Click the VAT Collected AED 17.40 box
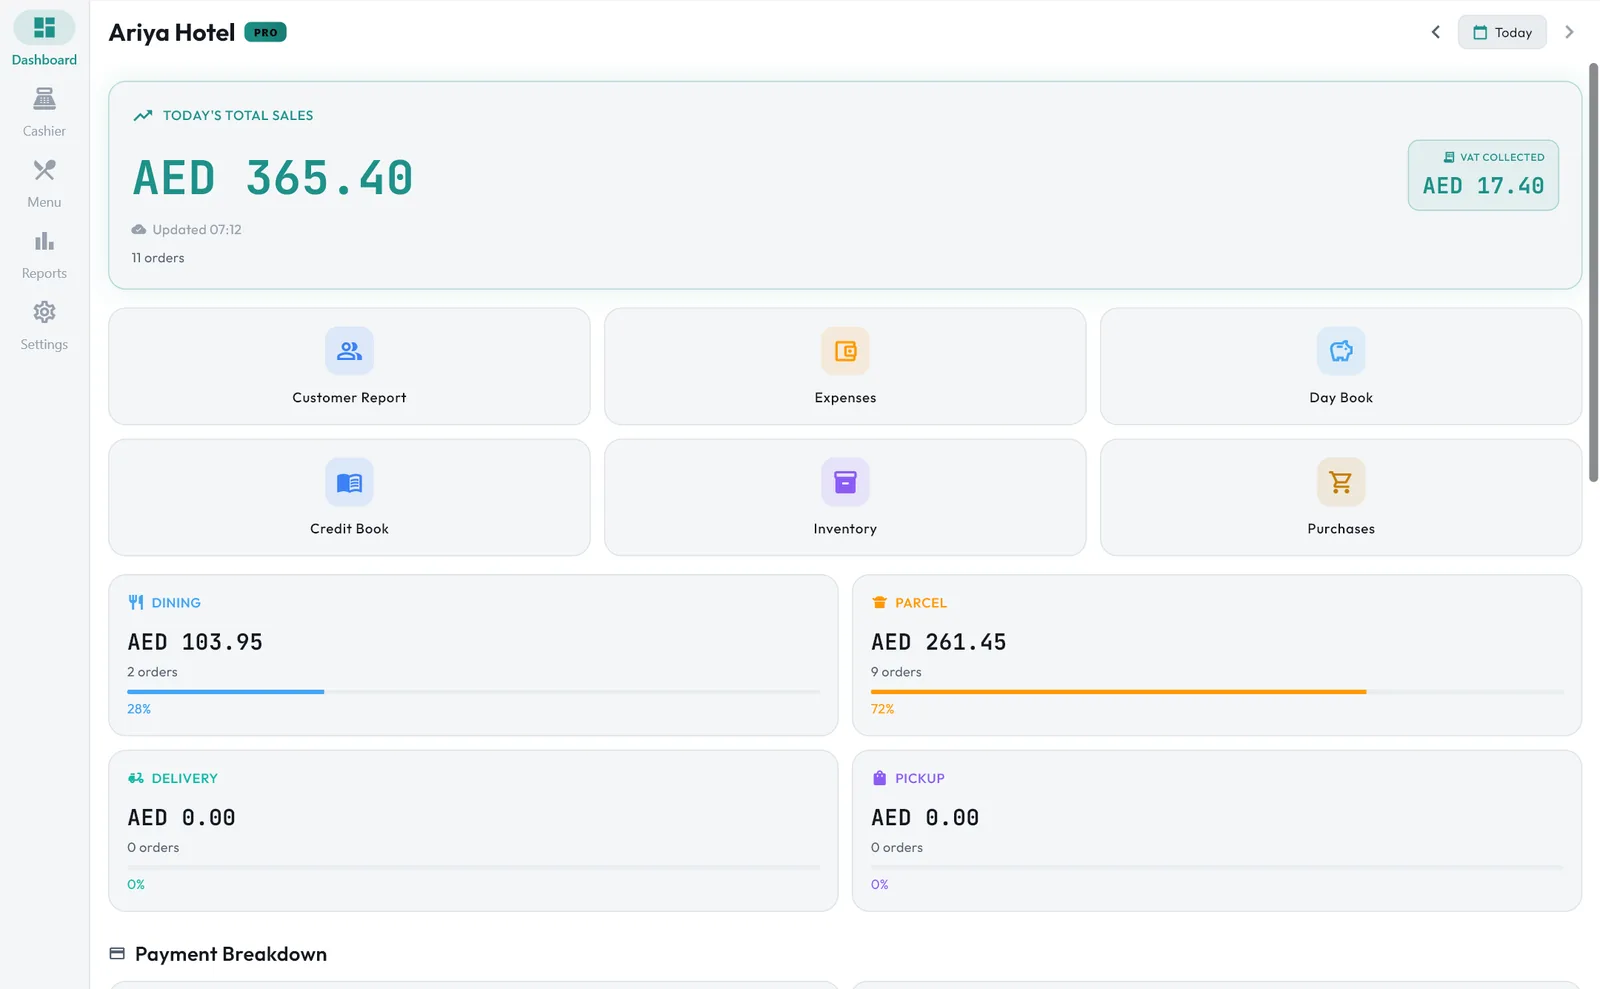1600x989 pixels. click(1483, 175)
